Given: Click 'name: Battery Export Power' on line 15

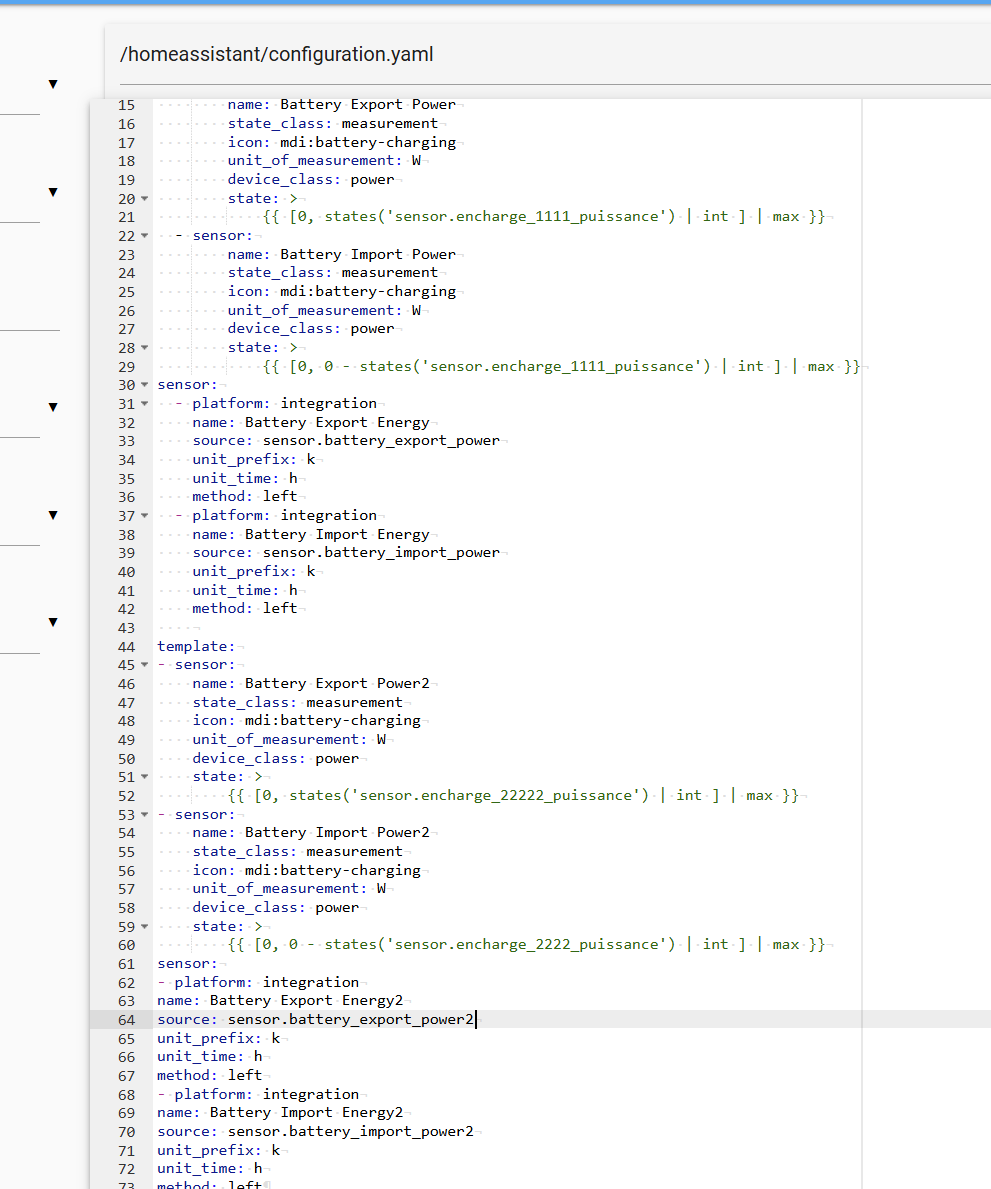Looking at the screenshot, I should point(342,105).
